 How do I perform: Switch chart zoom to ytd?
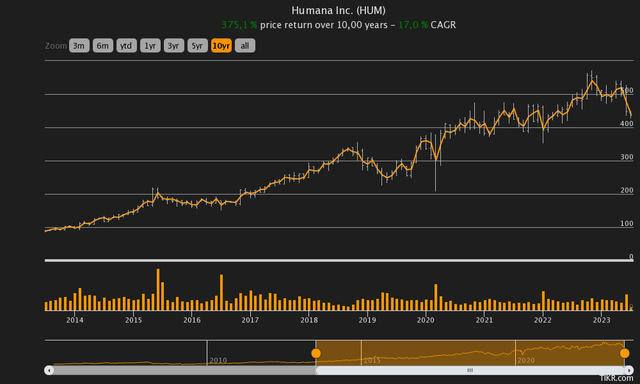point(127,46)
